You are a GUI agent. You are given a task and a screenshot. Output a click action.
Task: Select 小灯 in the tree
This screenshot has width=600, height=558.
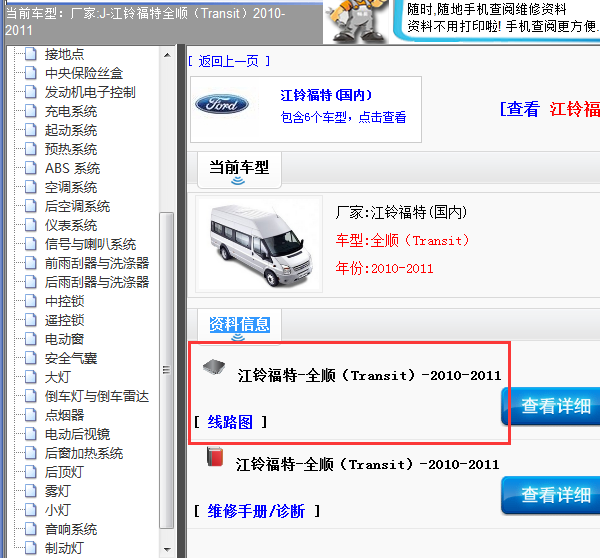58,510
